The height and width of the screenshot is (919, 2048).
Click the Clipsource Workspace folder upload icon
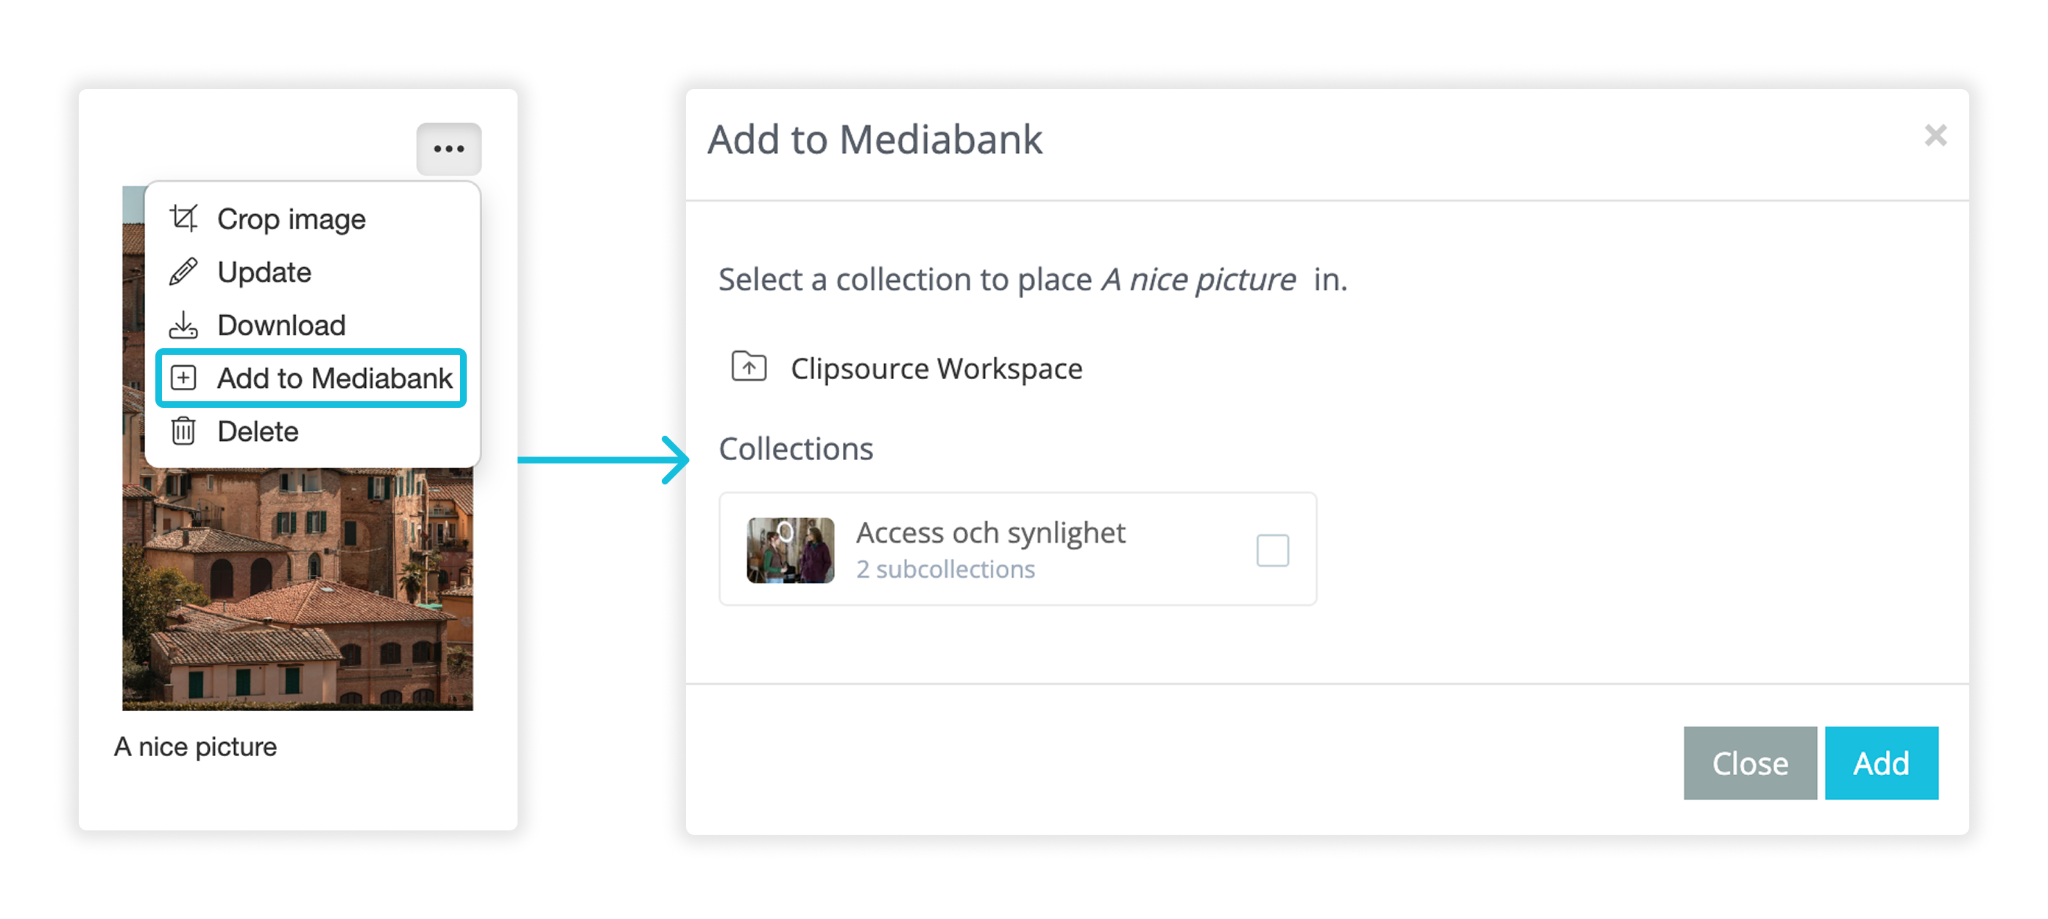(749, 367)
